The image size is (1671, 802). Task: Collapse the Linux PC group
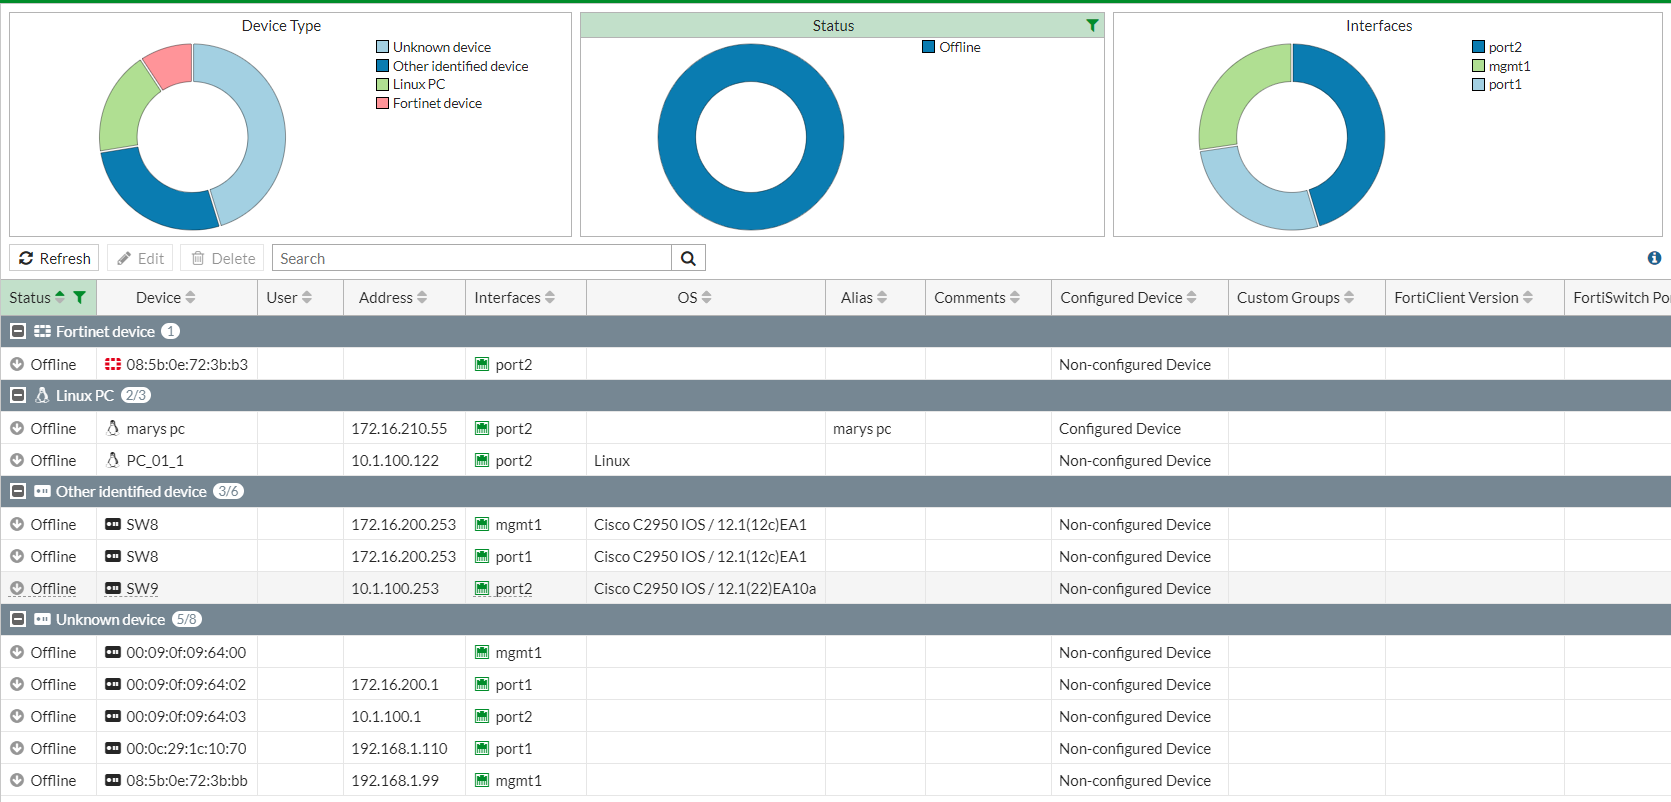pyautogui.click(x=18, y=395)
